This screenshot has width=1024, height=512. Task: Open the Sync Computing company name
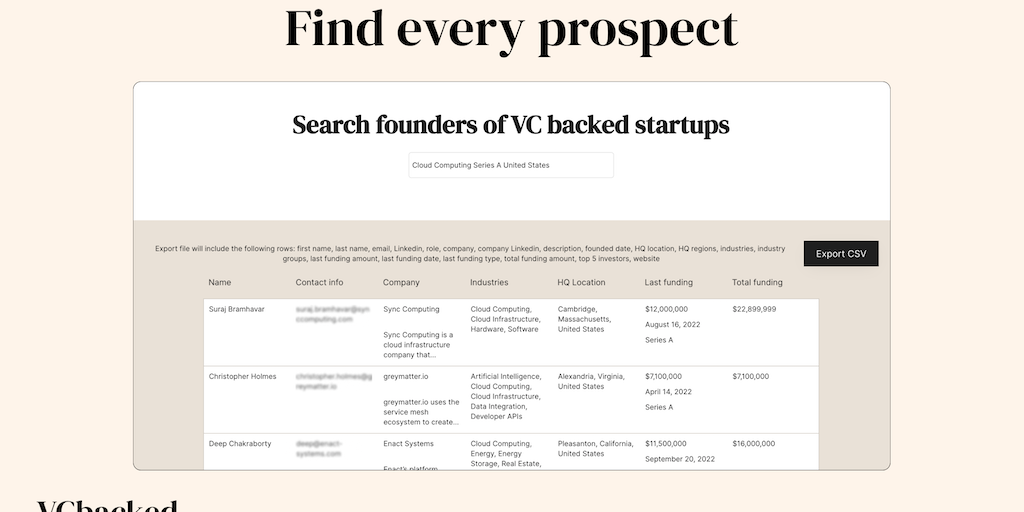click(x=411, y=309)
